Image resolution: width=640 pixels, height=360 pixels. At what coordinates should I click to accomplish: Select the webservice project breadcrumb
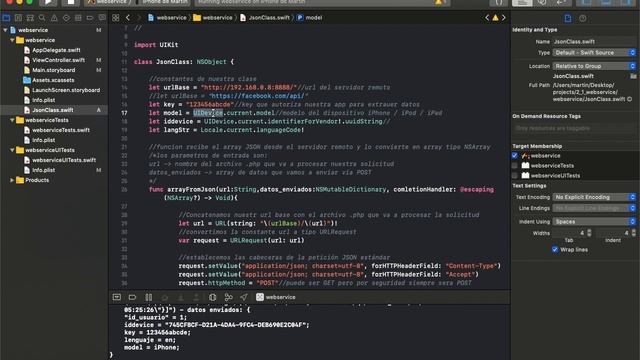(x=167, y=18)
